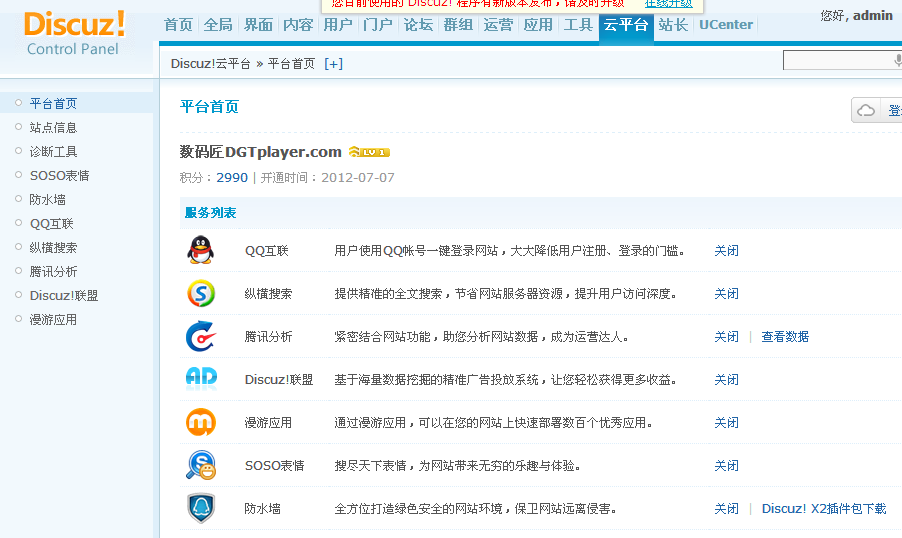Screen dimensions: 902x538
Task: Open the 首页 top menu
Action: point(178,25)
